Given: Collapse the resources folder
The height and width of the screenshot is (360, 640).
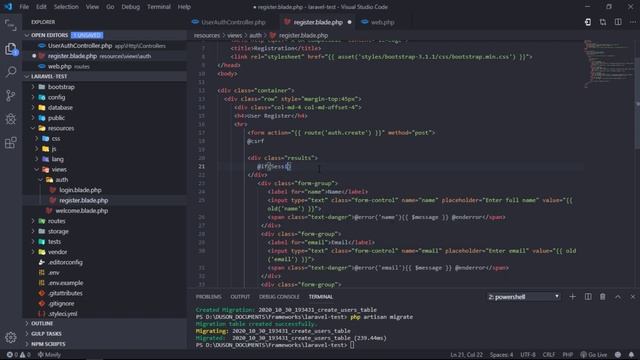Looking at the screenshot, I should pyautogui.click(x=105, y=128).
